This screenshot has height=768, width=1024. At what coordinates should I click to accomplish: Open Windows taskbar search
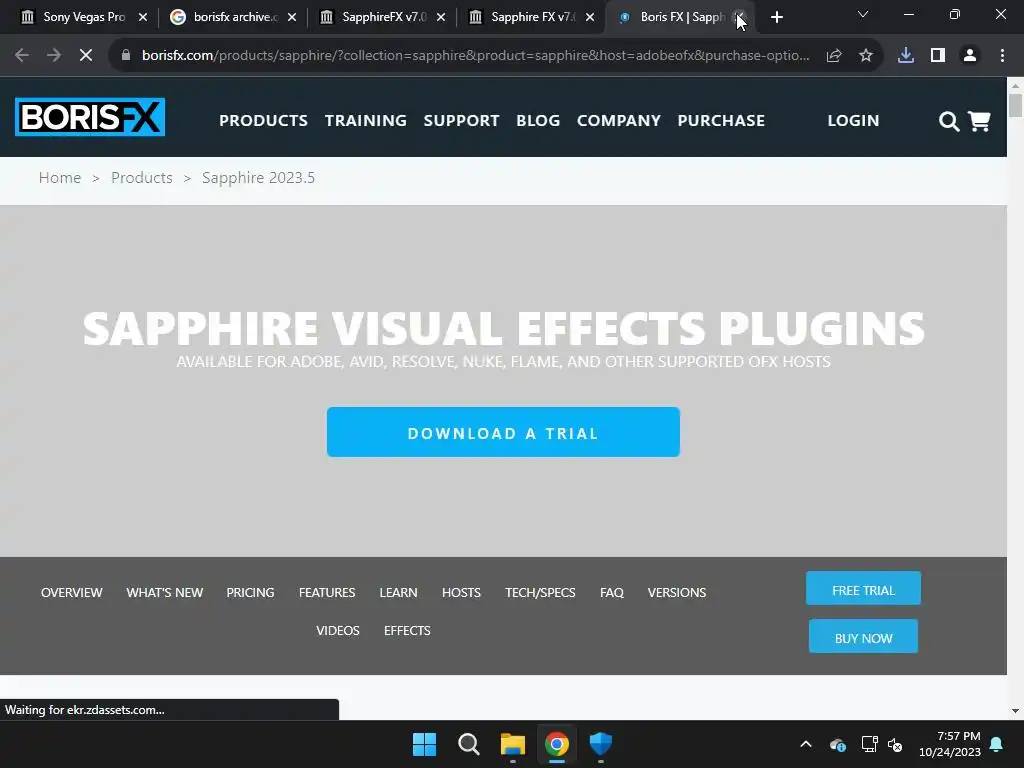469,744
